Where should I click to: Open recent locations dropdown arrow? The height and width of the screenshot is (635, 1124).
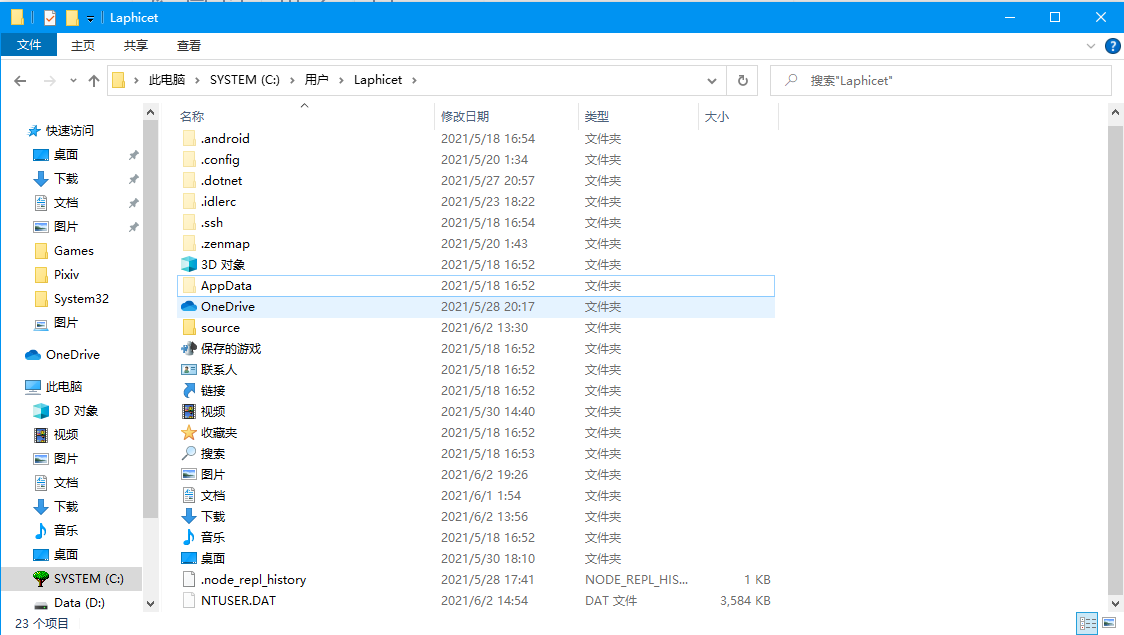[73, 81]
